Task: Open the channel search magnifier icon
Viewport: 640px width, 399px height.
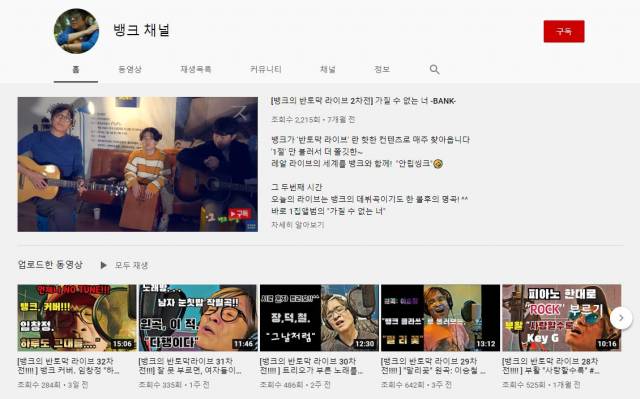Action: (x=435, y=69)
